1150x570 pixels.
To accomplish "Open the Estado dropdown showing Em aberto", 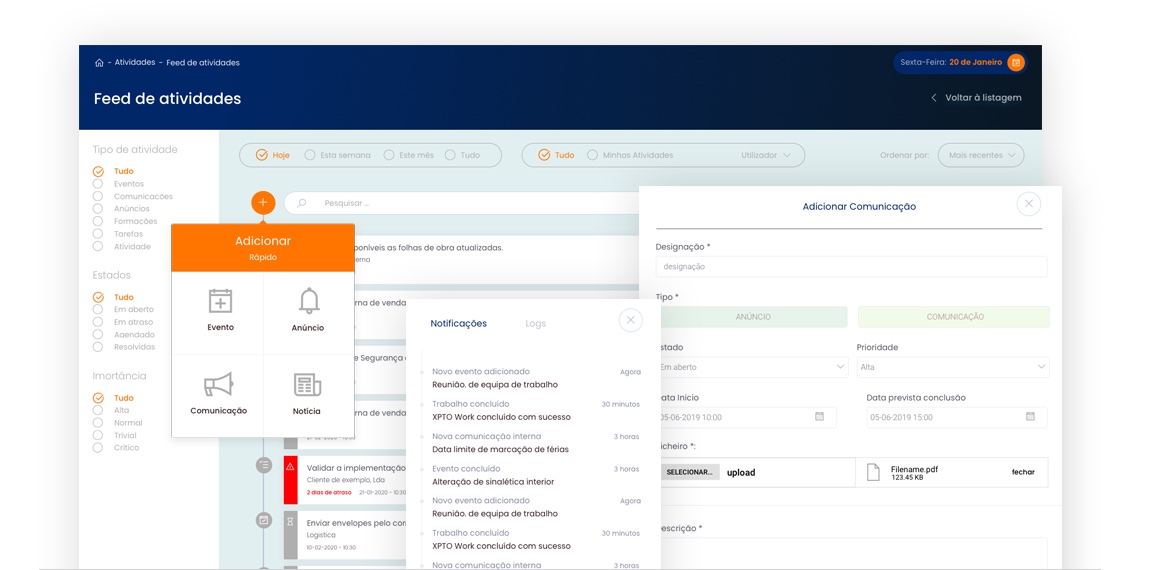I will coord(752,367).
